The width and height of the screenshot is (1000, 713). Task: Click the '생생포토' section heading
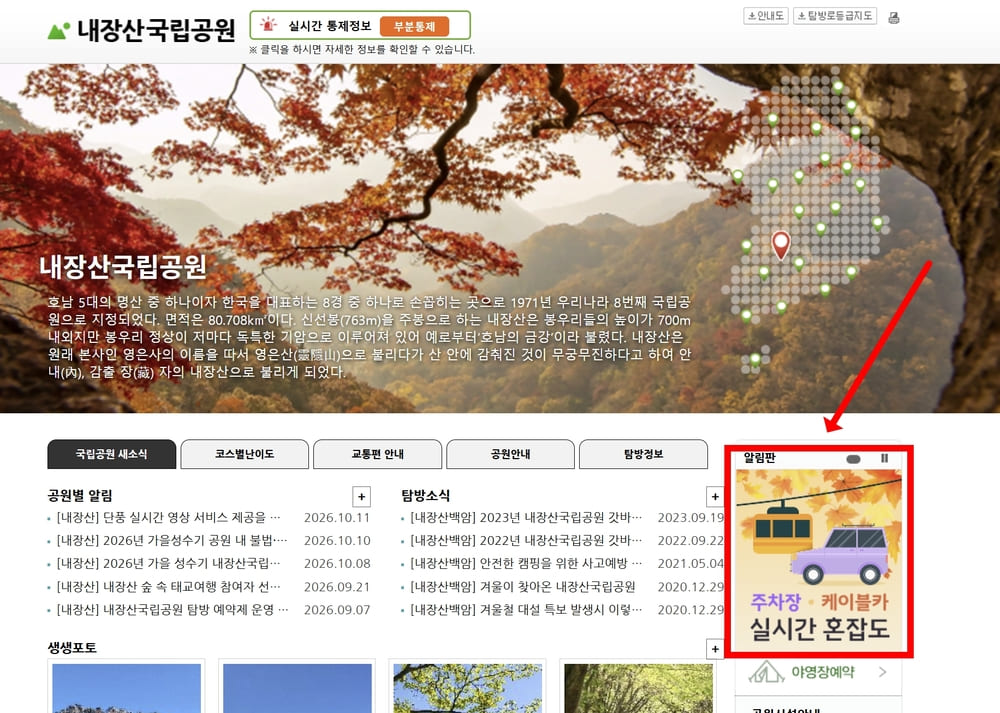(x=72, y=648)
